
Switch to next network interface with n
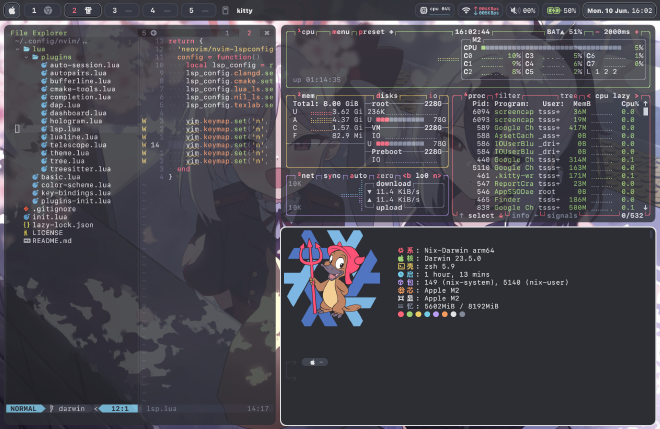[437, 176]
